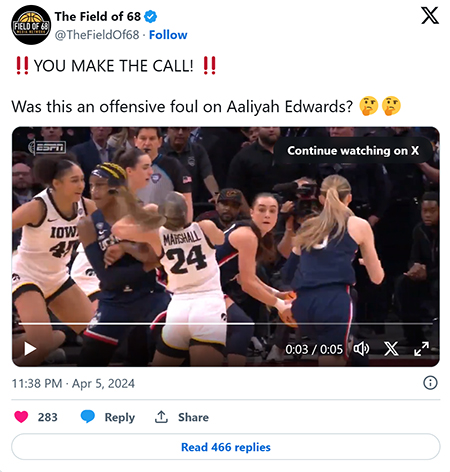Open the tweet info circle icon

pyautogui.click(x=430, y=383)
